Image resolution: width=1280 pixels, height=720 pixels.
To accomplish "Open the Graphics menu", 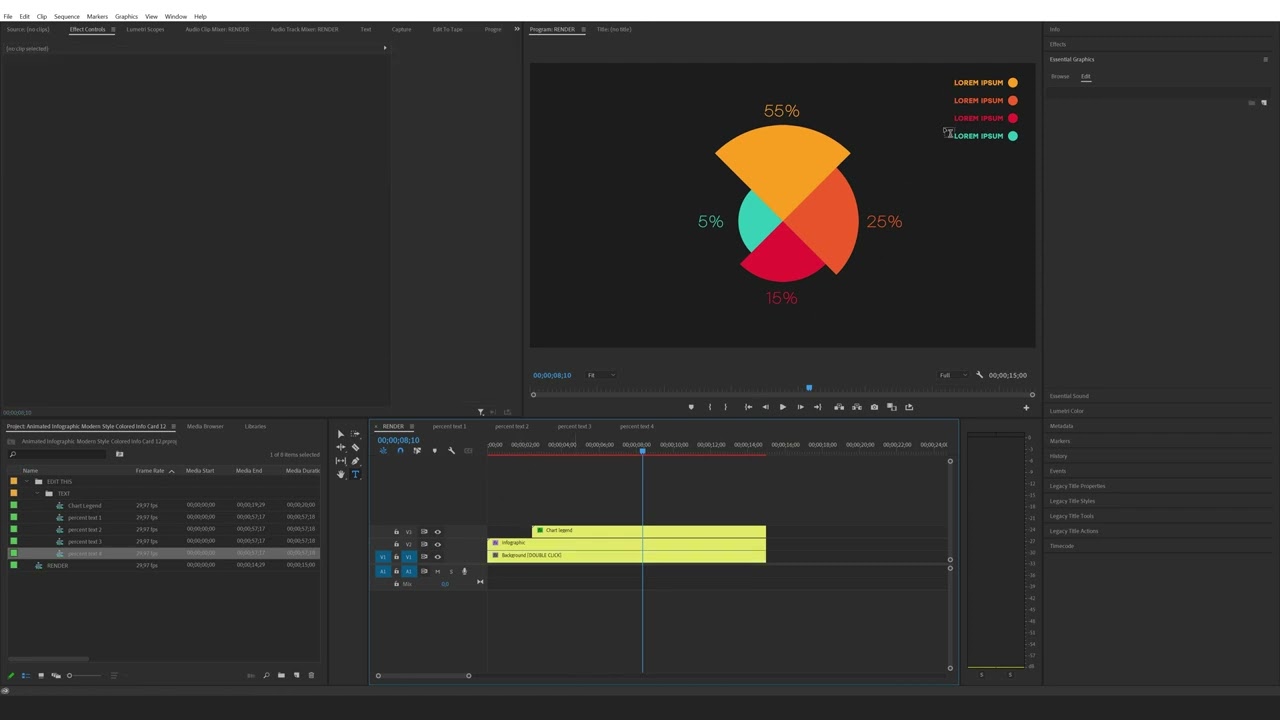I will pyautogui.click(x=126, y=16).
